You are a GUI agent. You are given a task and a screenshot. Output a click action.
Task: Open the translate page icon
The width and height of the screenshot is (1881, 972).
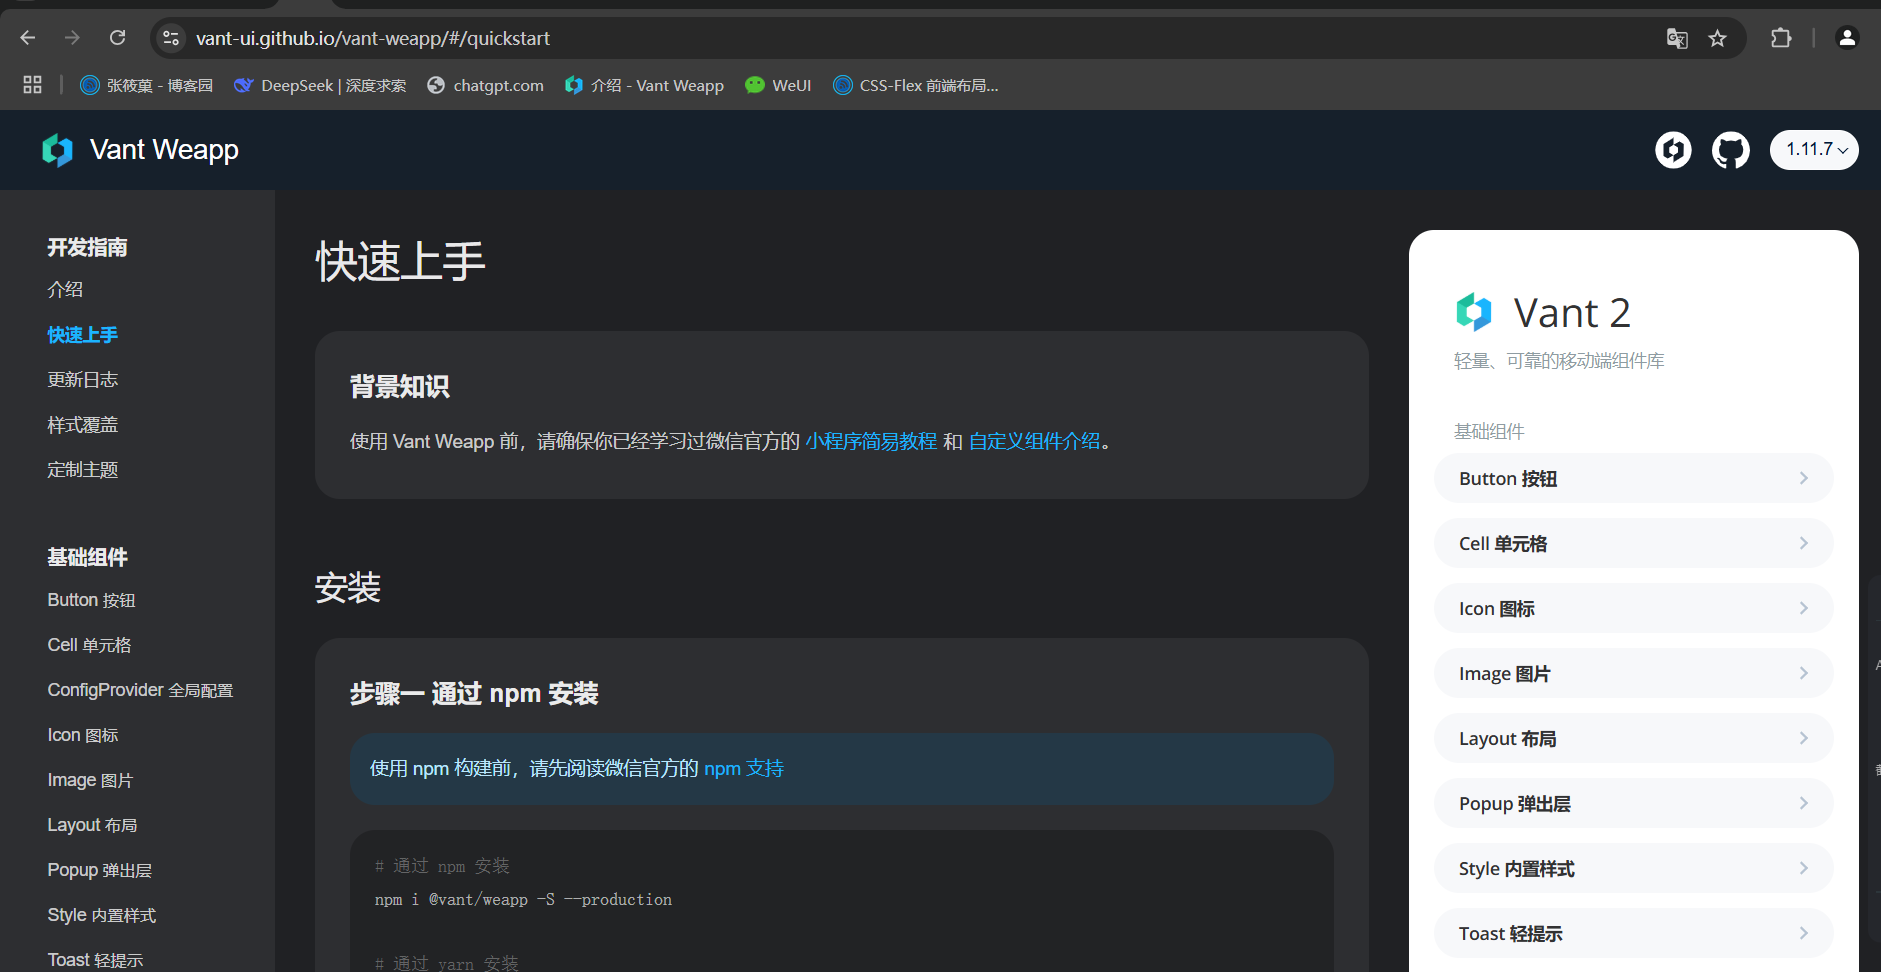pyautogui.click(x=1677, y=38)
